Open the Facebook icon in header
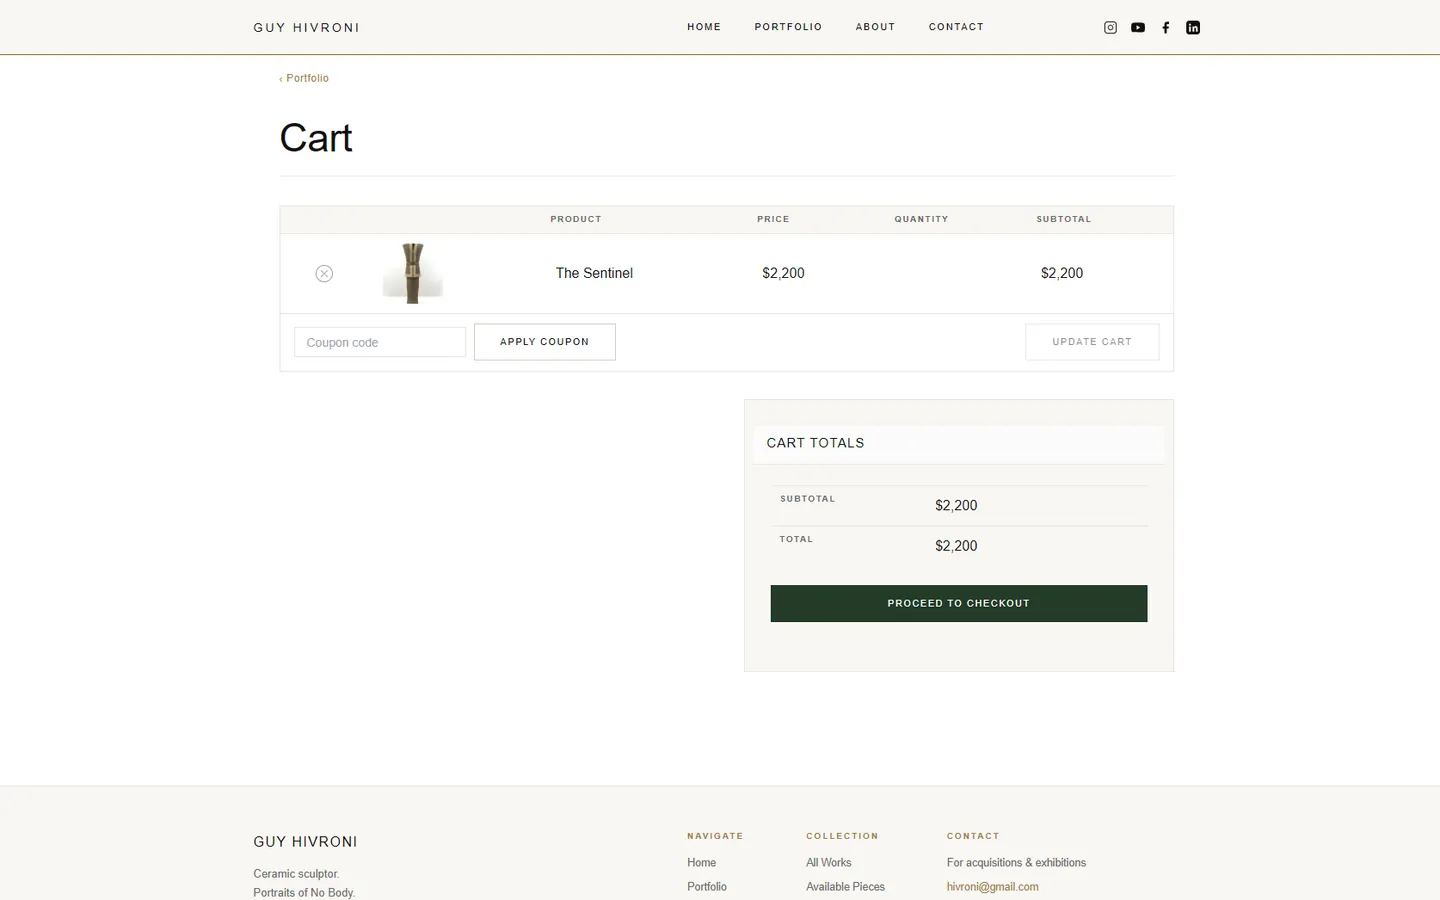Viewport: 1440px width, 900px height. click(1166, 28)
